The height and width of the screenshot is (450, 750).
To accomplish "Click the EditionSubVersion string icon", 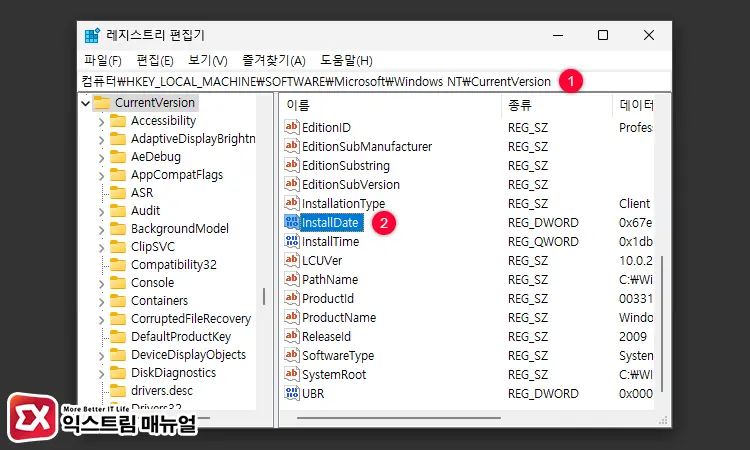I will tap(292, 184).
